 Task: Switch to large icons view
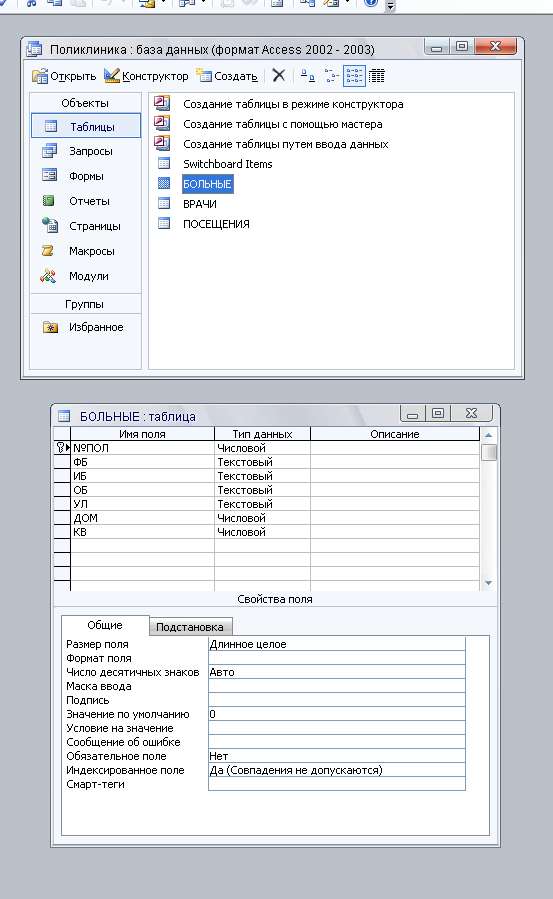point(308,76)
